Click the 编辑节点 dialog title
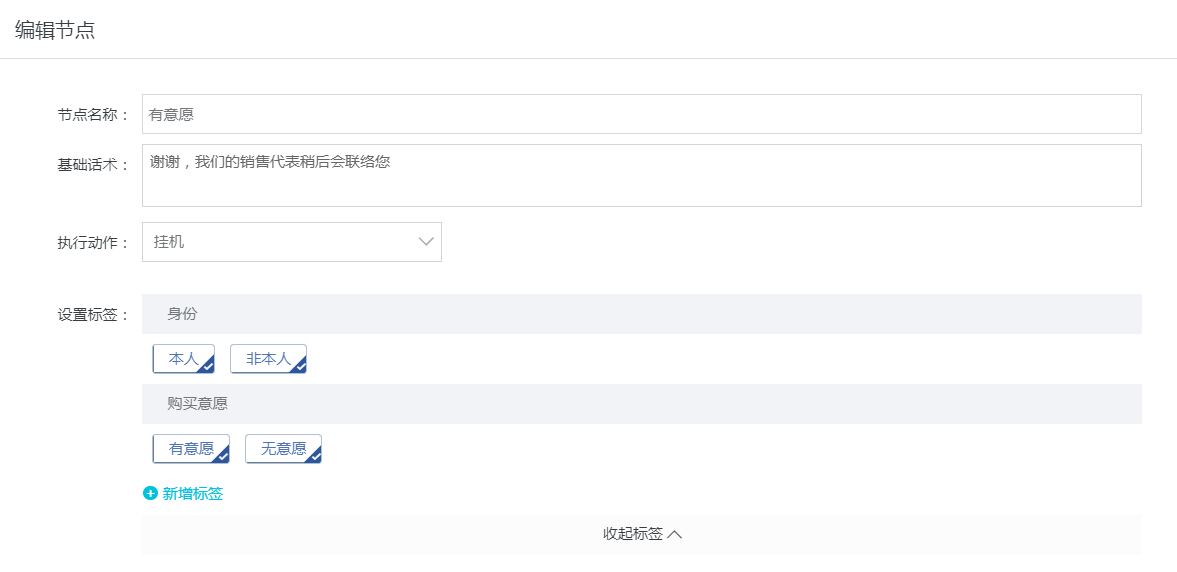The image size is (1177, 572). (x=55, y=30)
